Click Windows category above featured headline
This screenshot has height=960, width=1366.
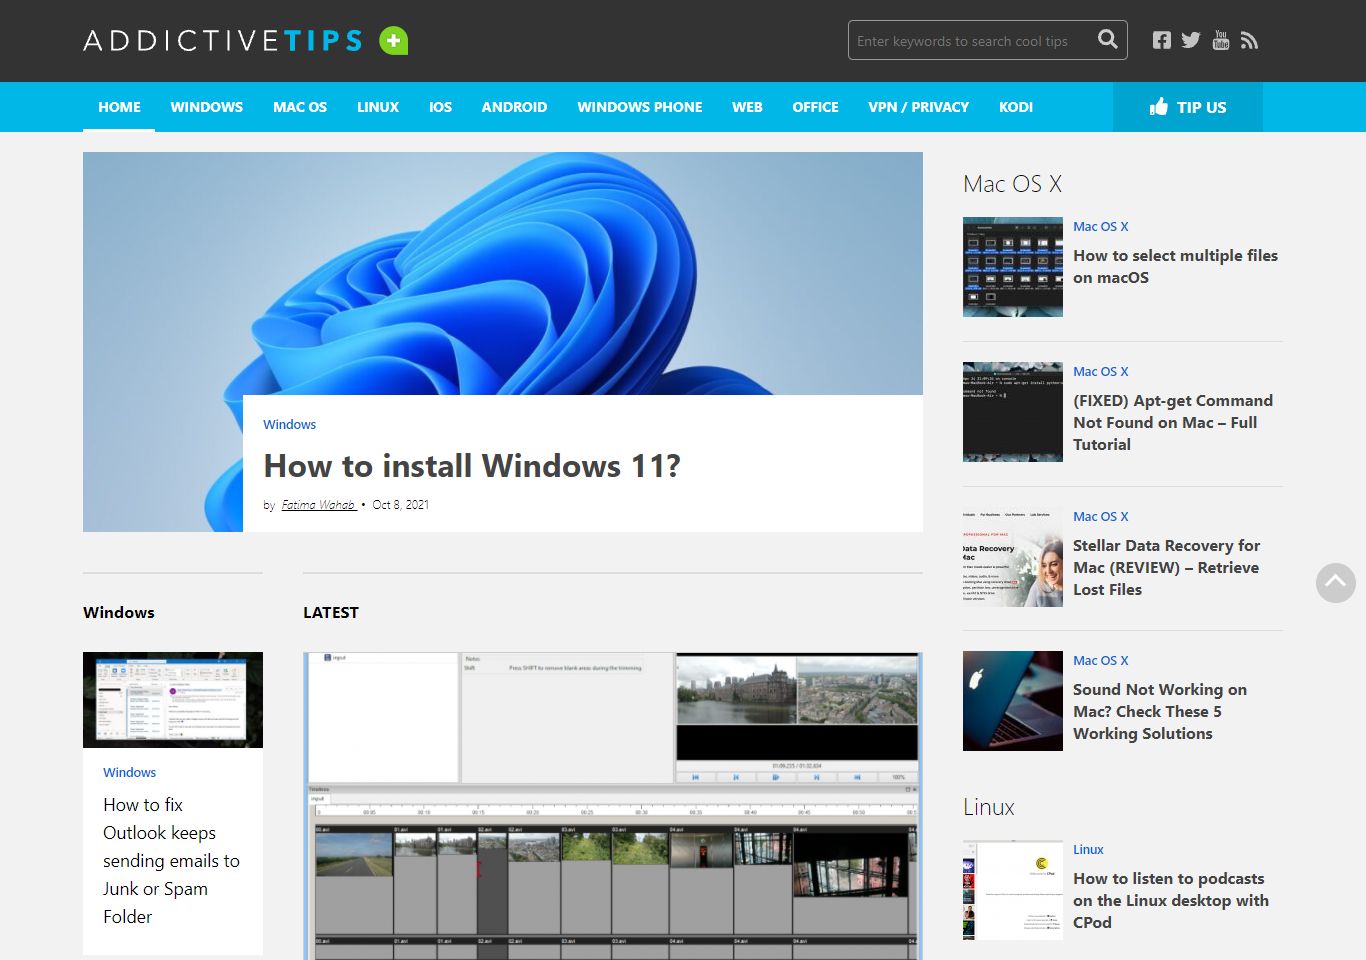289,424
